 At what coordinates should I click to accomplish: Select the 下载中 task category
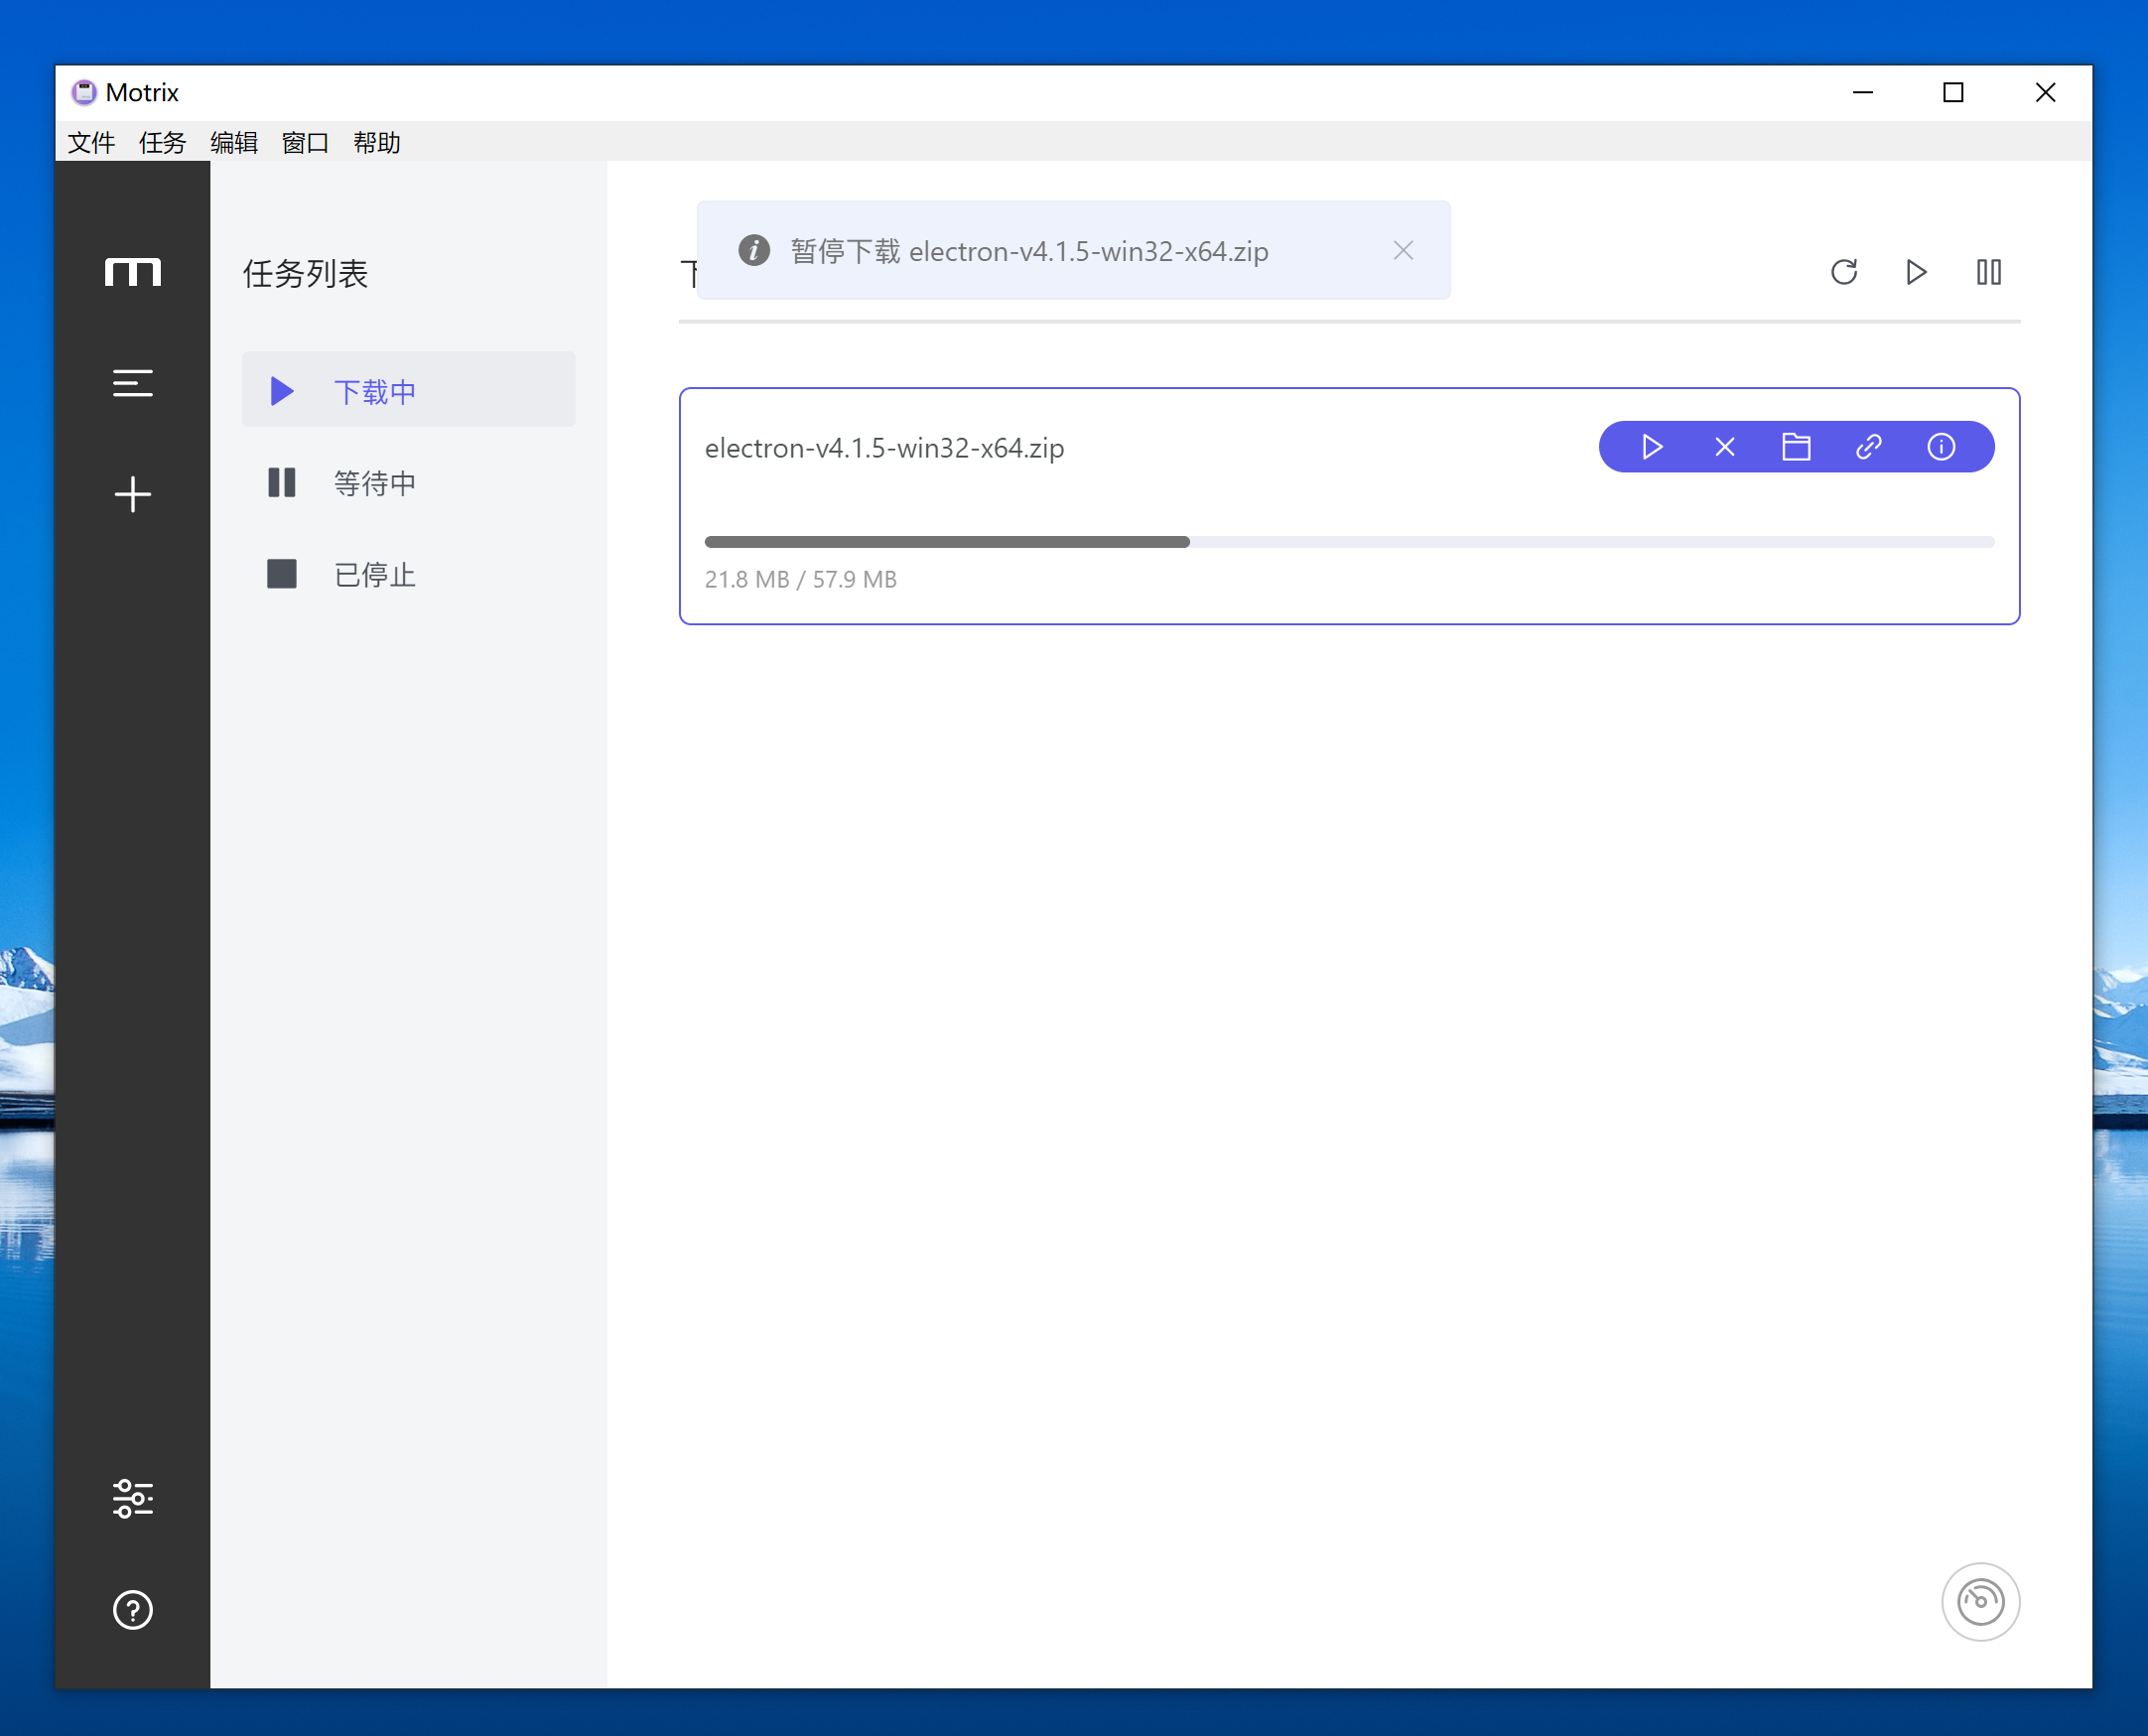pyautogui.click(x=408, y=390)
